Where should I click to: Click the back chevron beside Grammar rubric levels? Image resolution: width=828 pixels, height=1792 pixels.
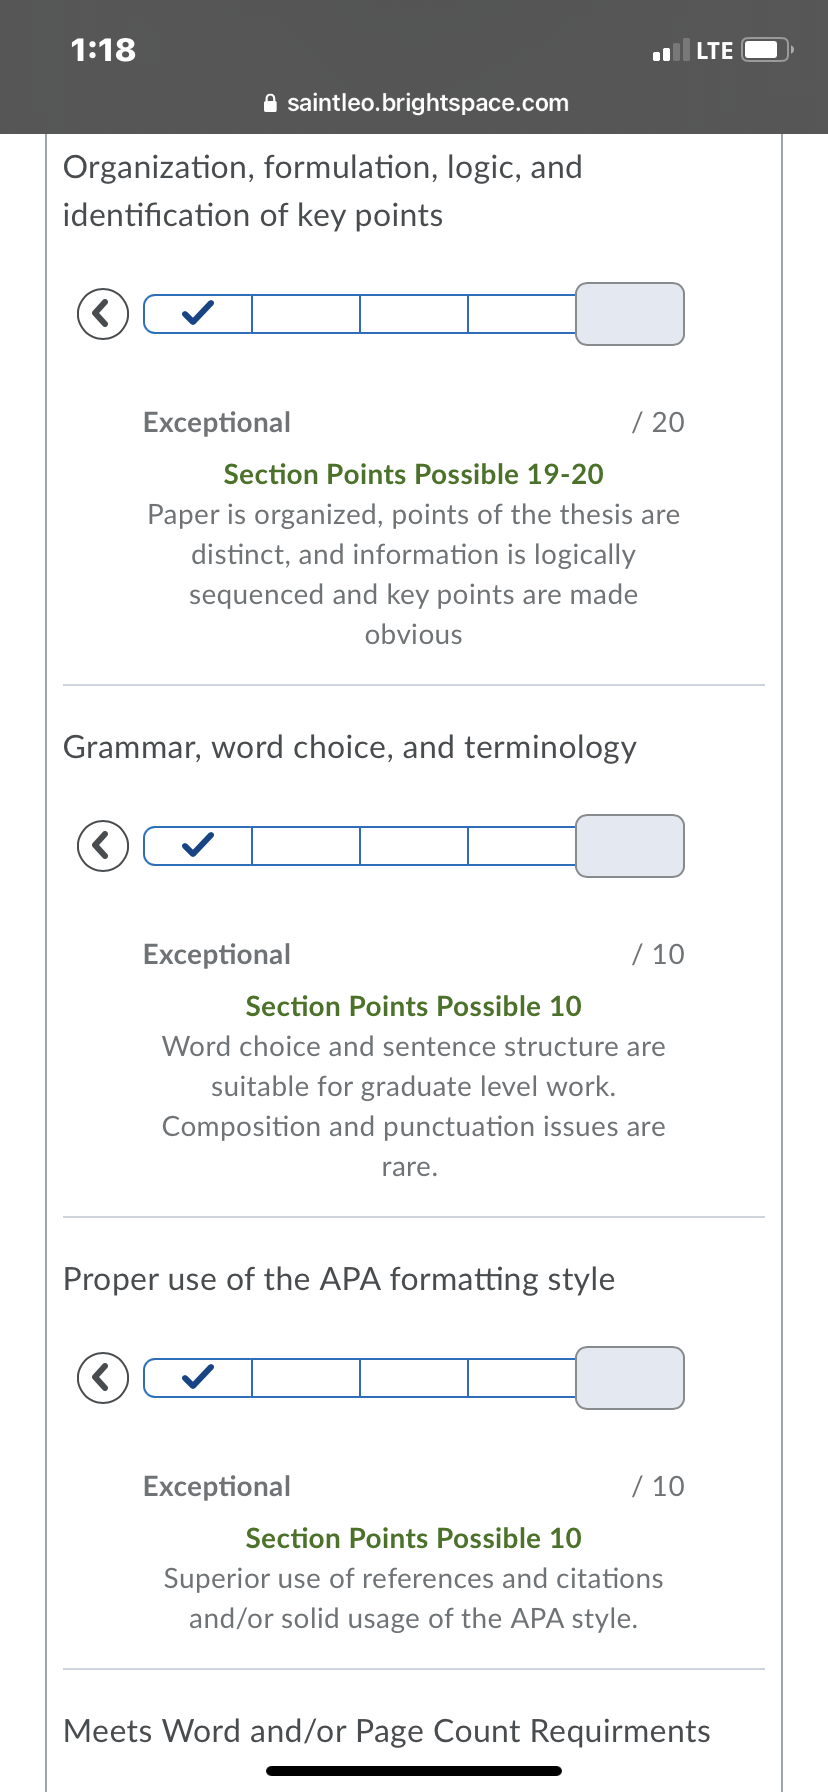coord(103,846)
